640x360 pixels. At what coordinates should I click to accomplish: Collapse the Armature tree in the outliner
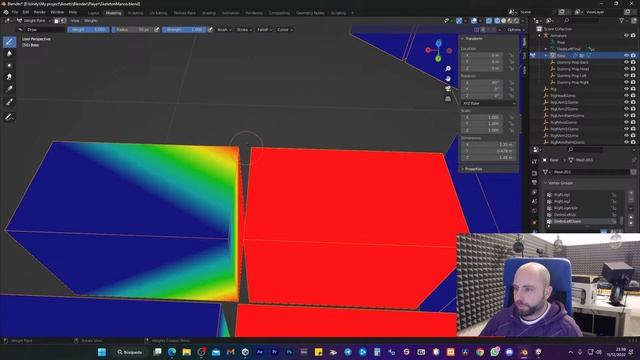[540, 36]
